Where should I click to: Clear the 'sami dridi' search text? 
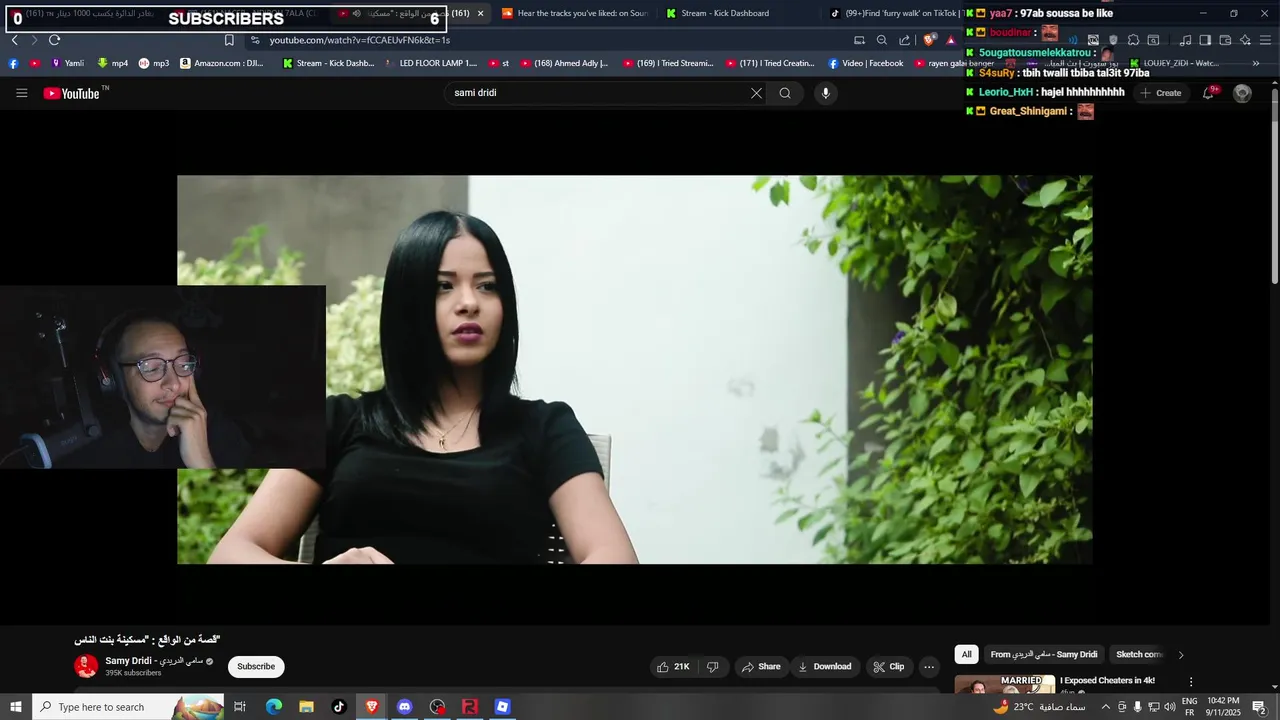(x=756, y=93)
